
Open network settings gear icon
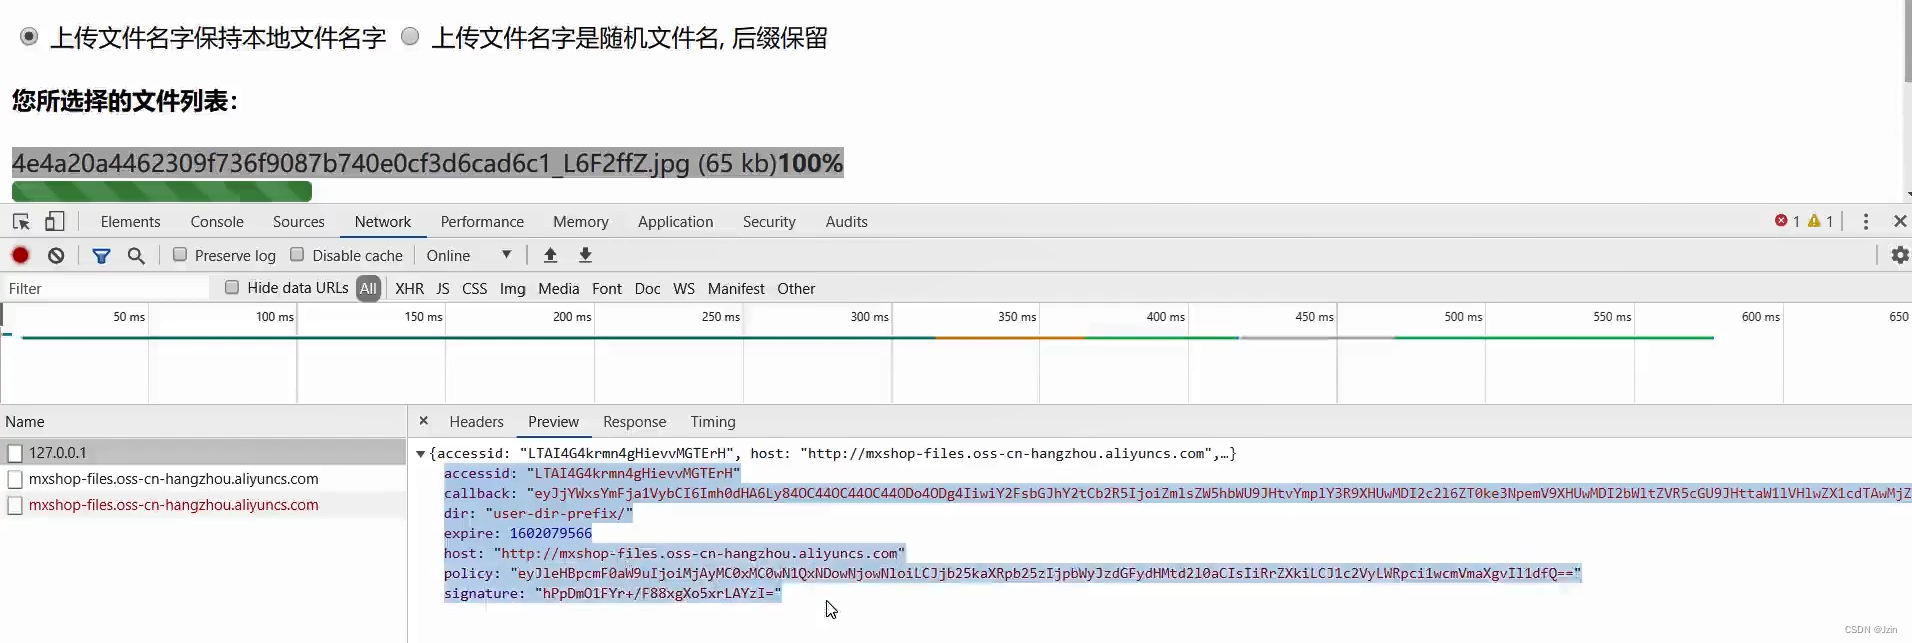1900,255
